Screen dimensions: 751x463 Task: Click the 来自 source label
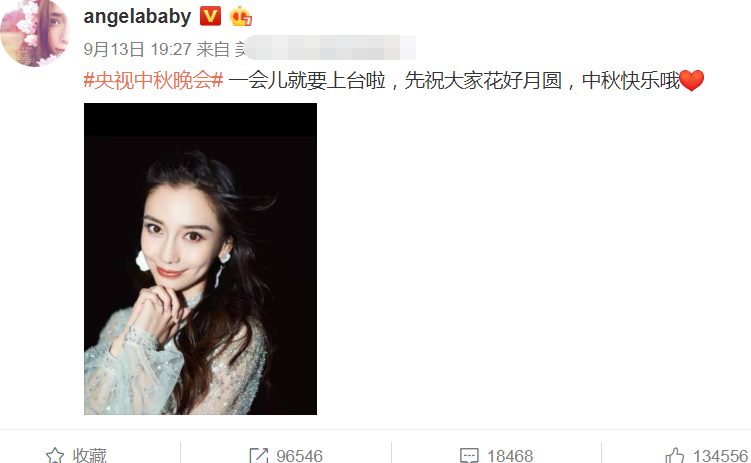point(213,49)
